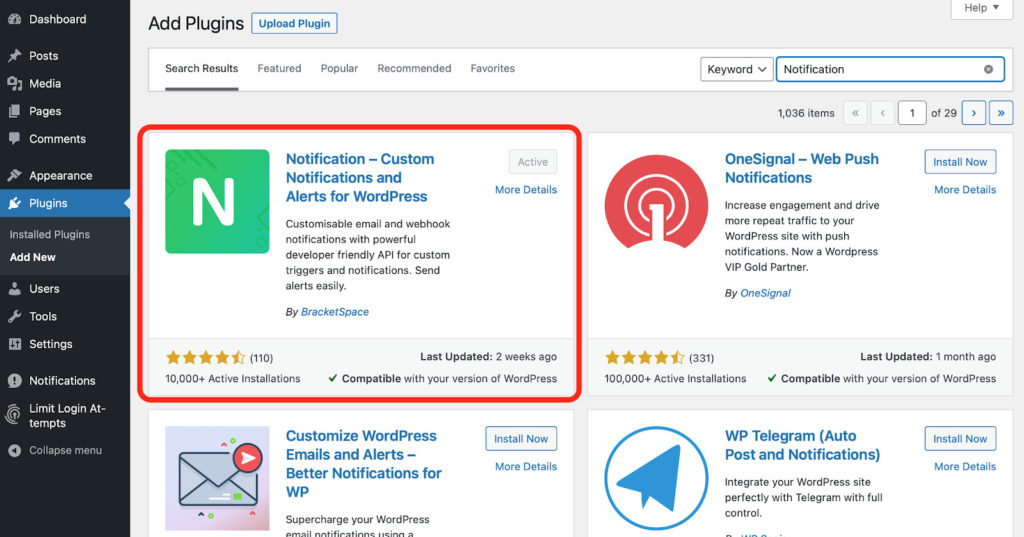Open OneSignal – Web Push Notifications title
Image resolution: width=1024 pixels, height=537 pixels.
802,168
